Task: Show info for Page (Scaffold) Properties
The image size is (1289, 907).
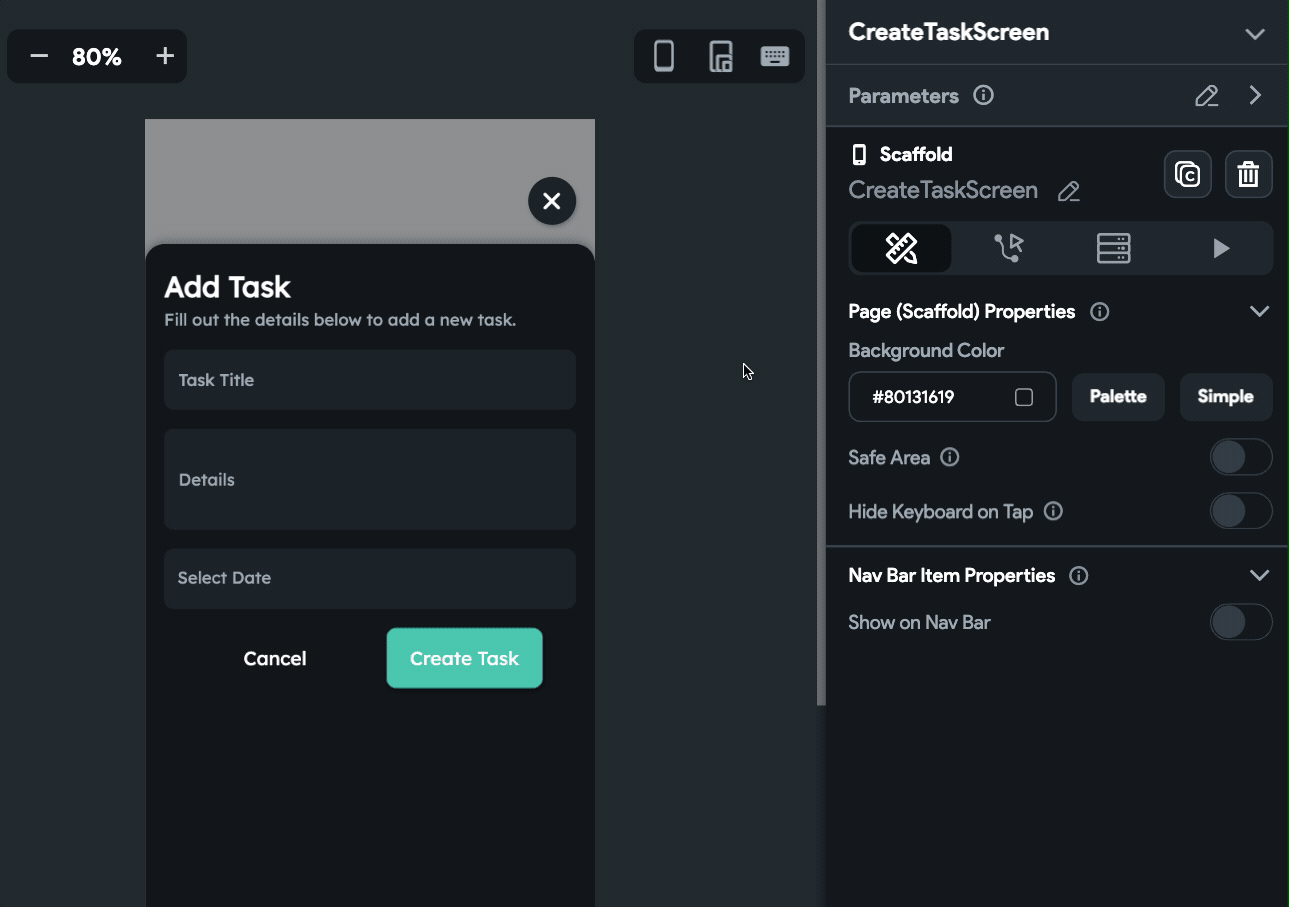Action: [x=1099, y=312]
